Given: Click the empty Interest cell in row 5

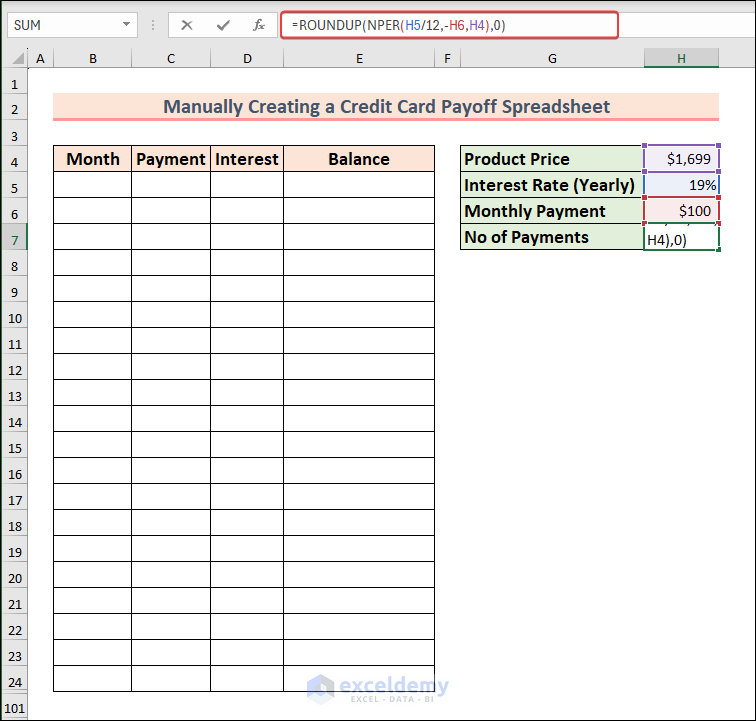Looking at the screenshot, I should pos(247,185).
